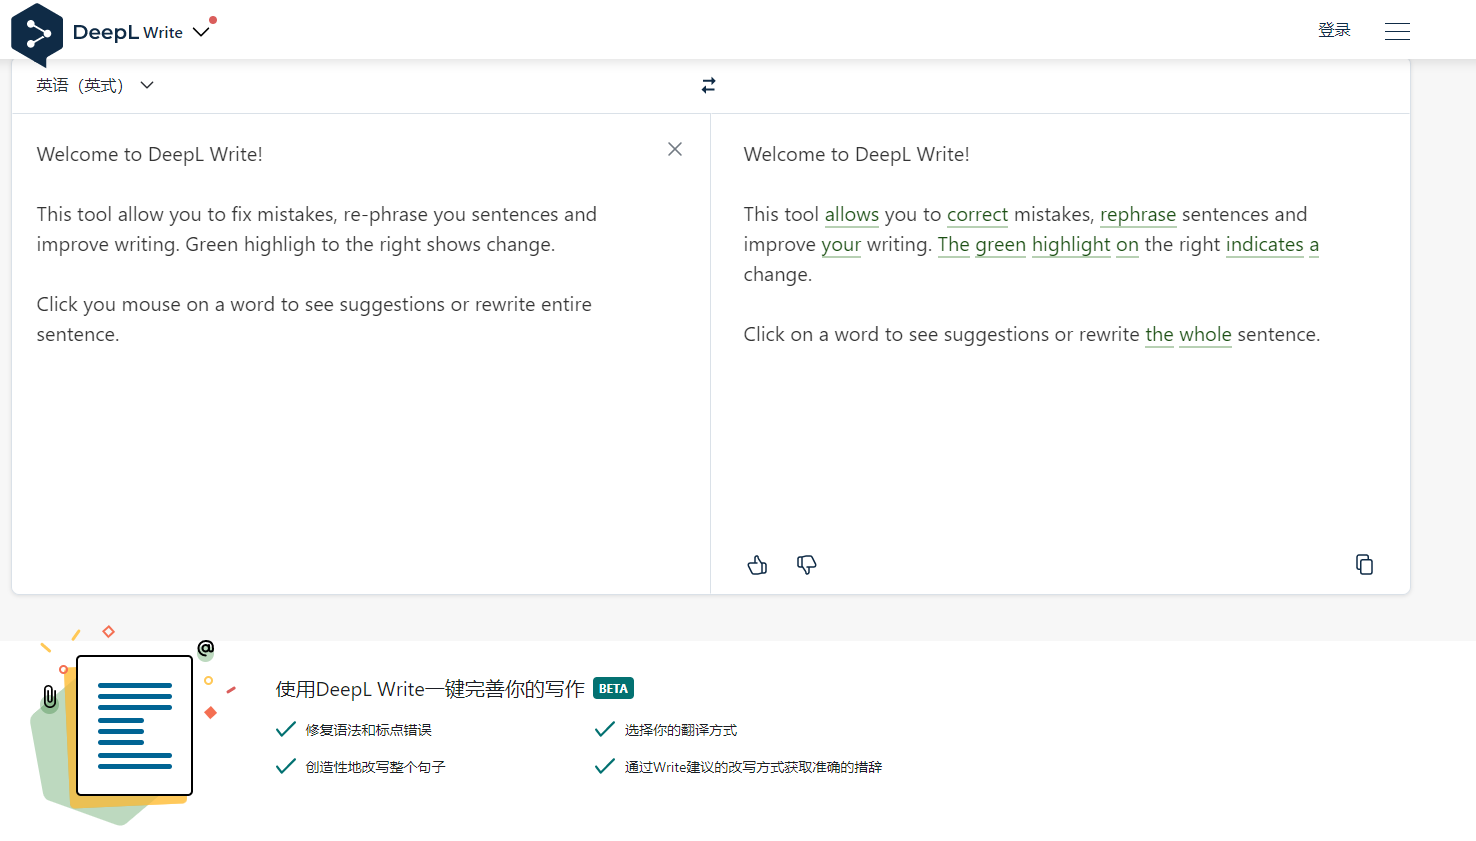This screenshot has width=1476, height=841.
Task: Click the swap arrows icon
Action: (x=708, y=86)
